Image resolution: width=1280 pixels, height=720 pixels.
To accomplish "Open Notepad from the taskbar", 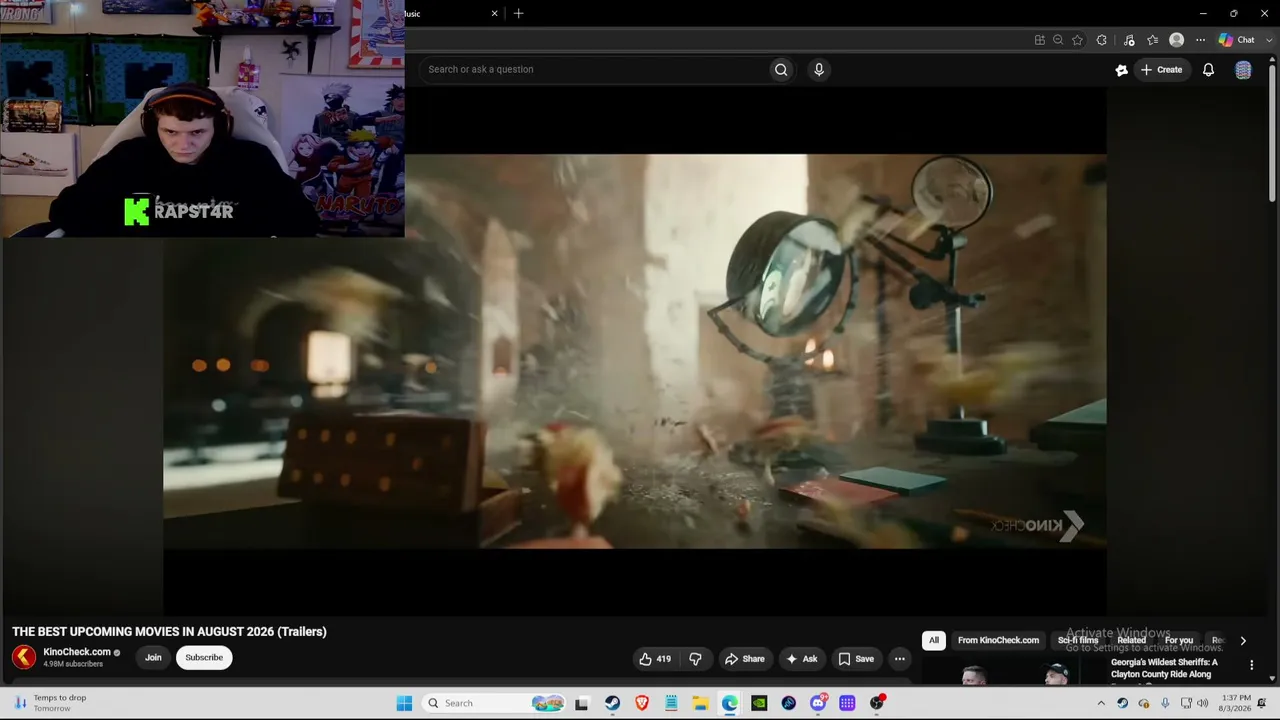I will pyautogui.click(x=671, y=703).
